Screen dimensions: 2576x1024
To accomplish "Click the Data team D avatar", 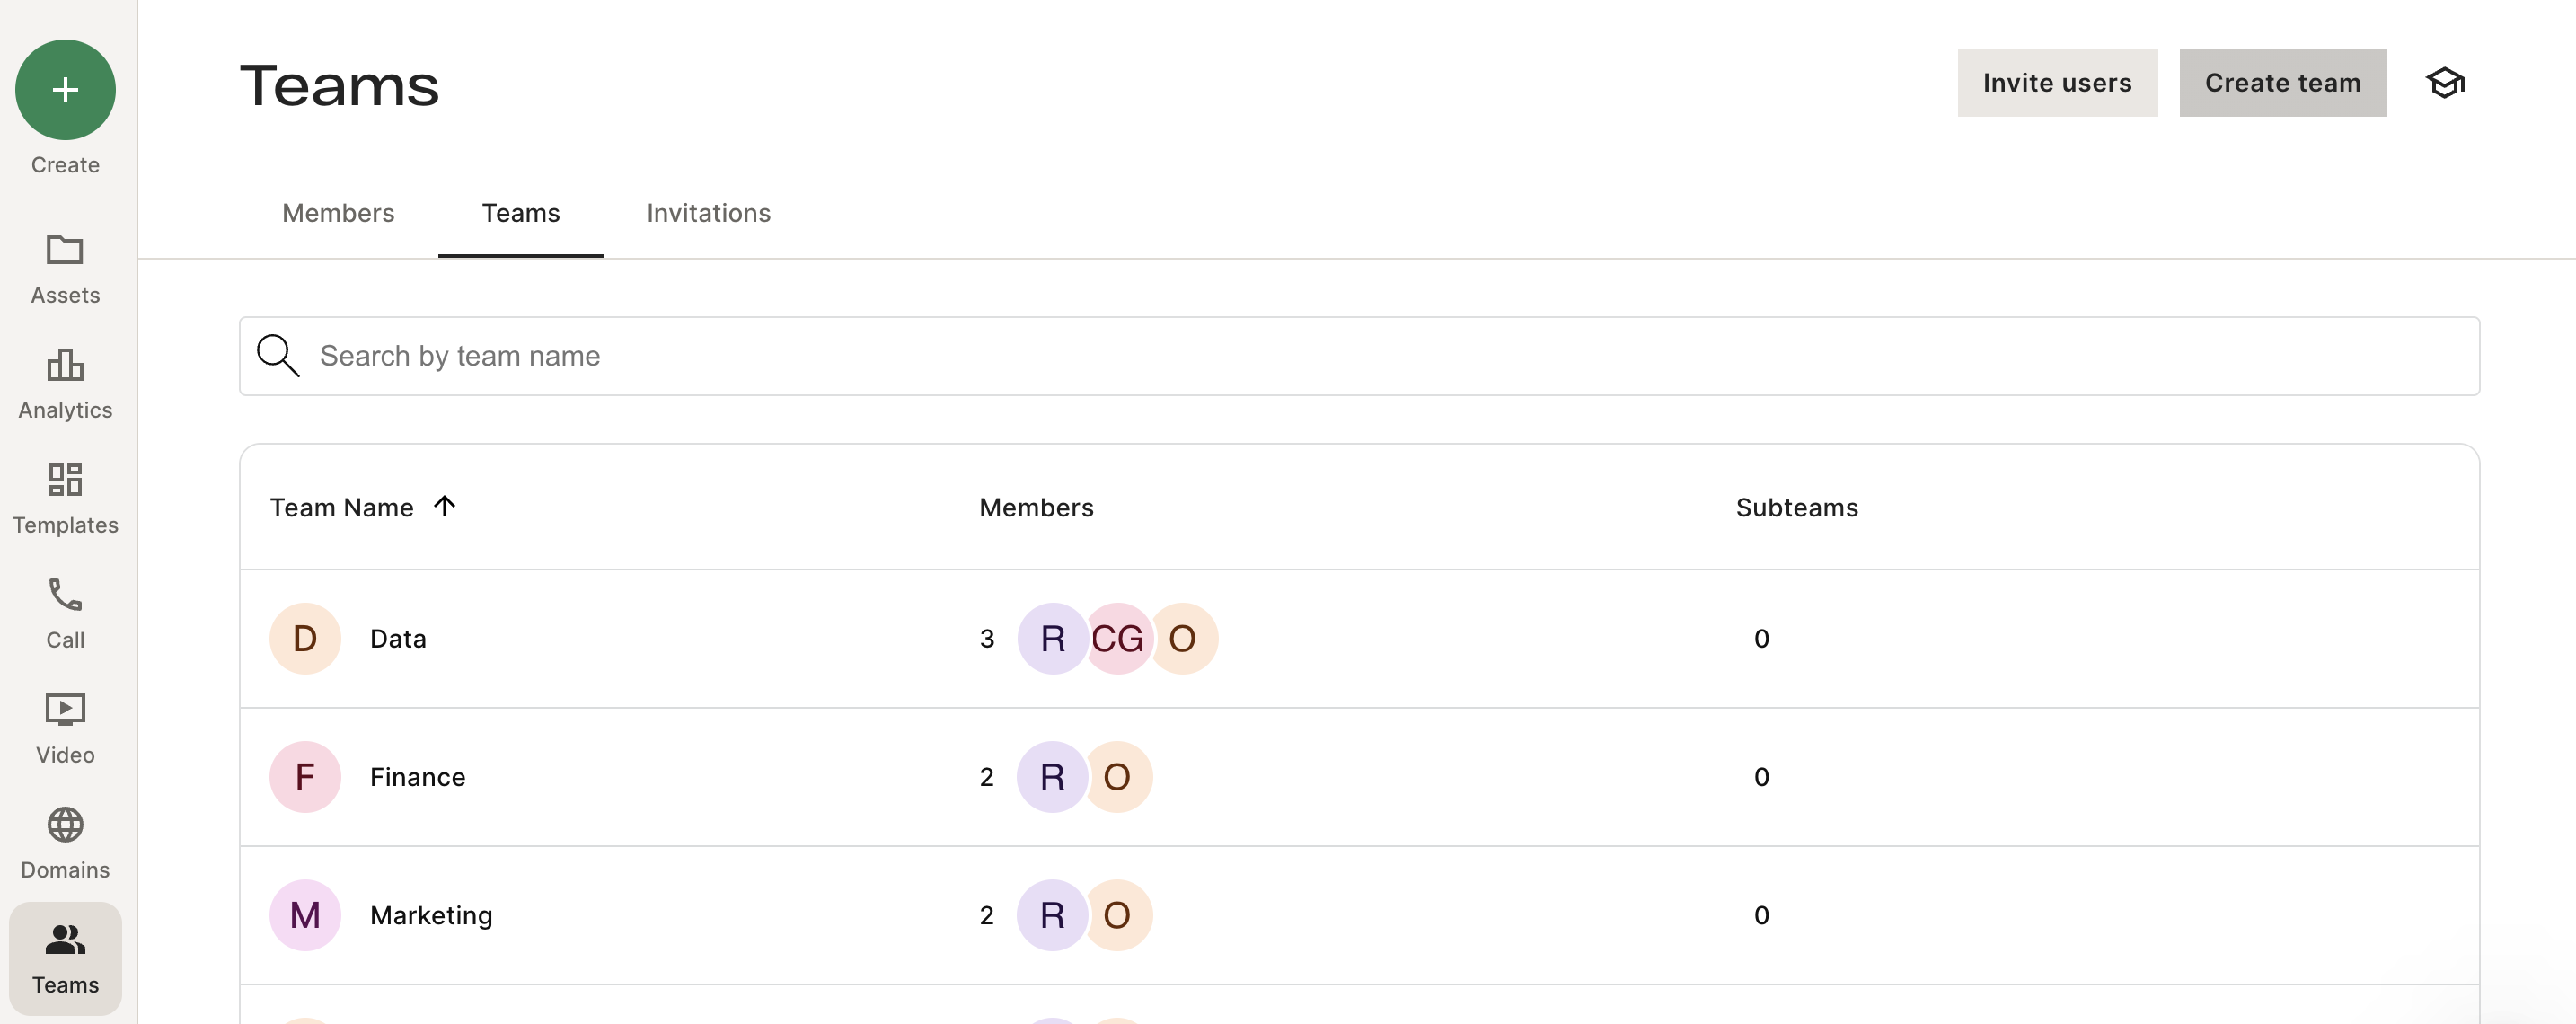I will tap(305, 639).
